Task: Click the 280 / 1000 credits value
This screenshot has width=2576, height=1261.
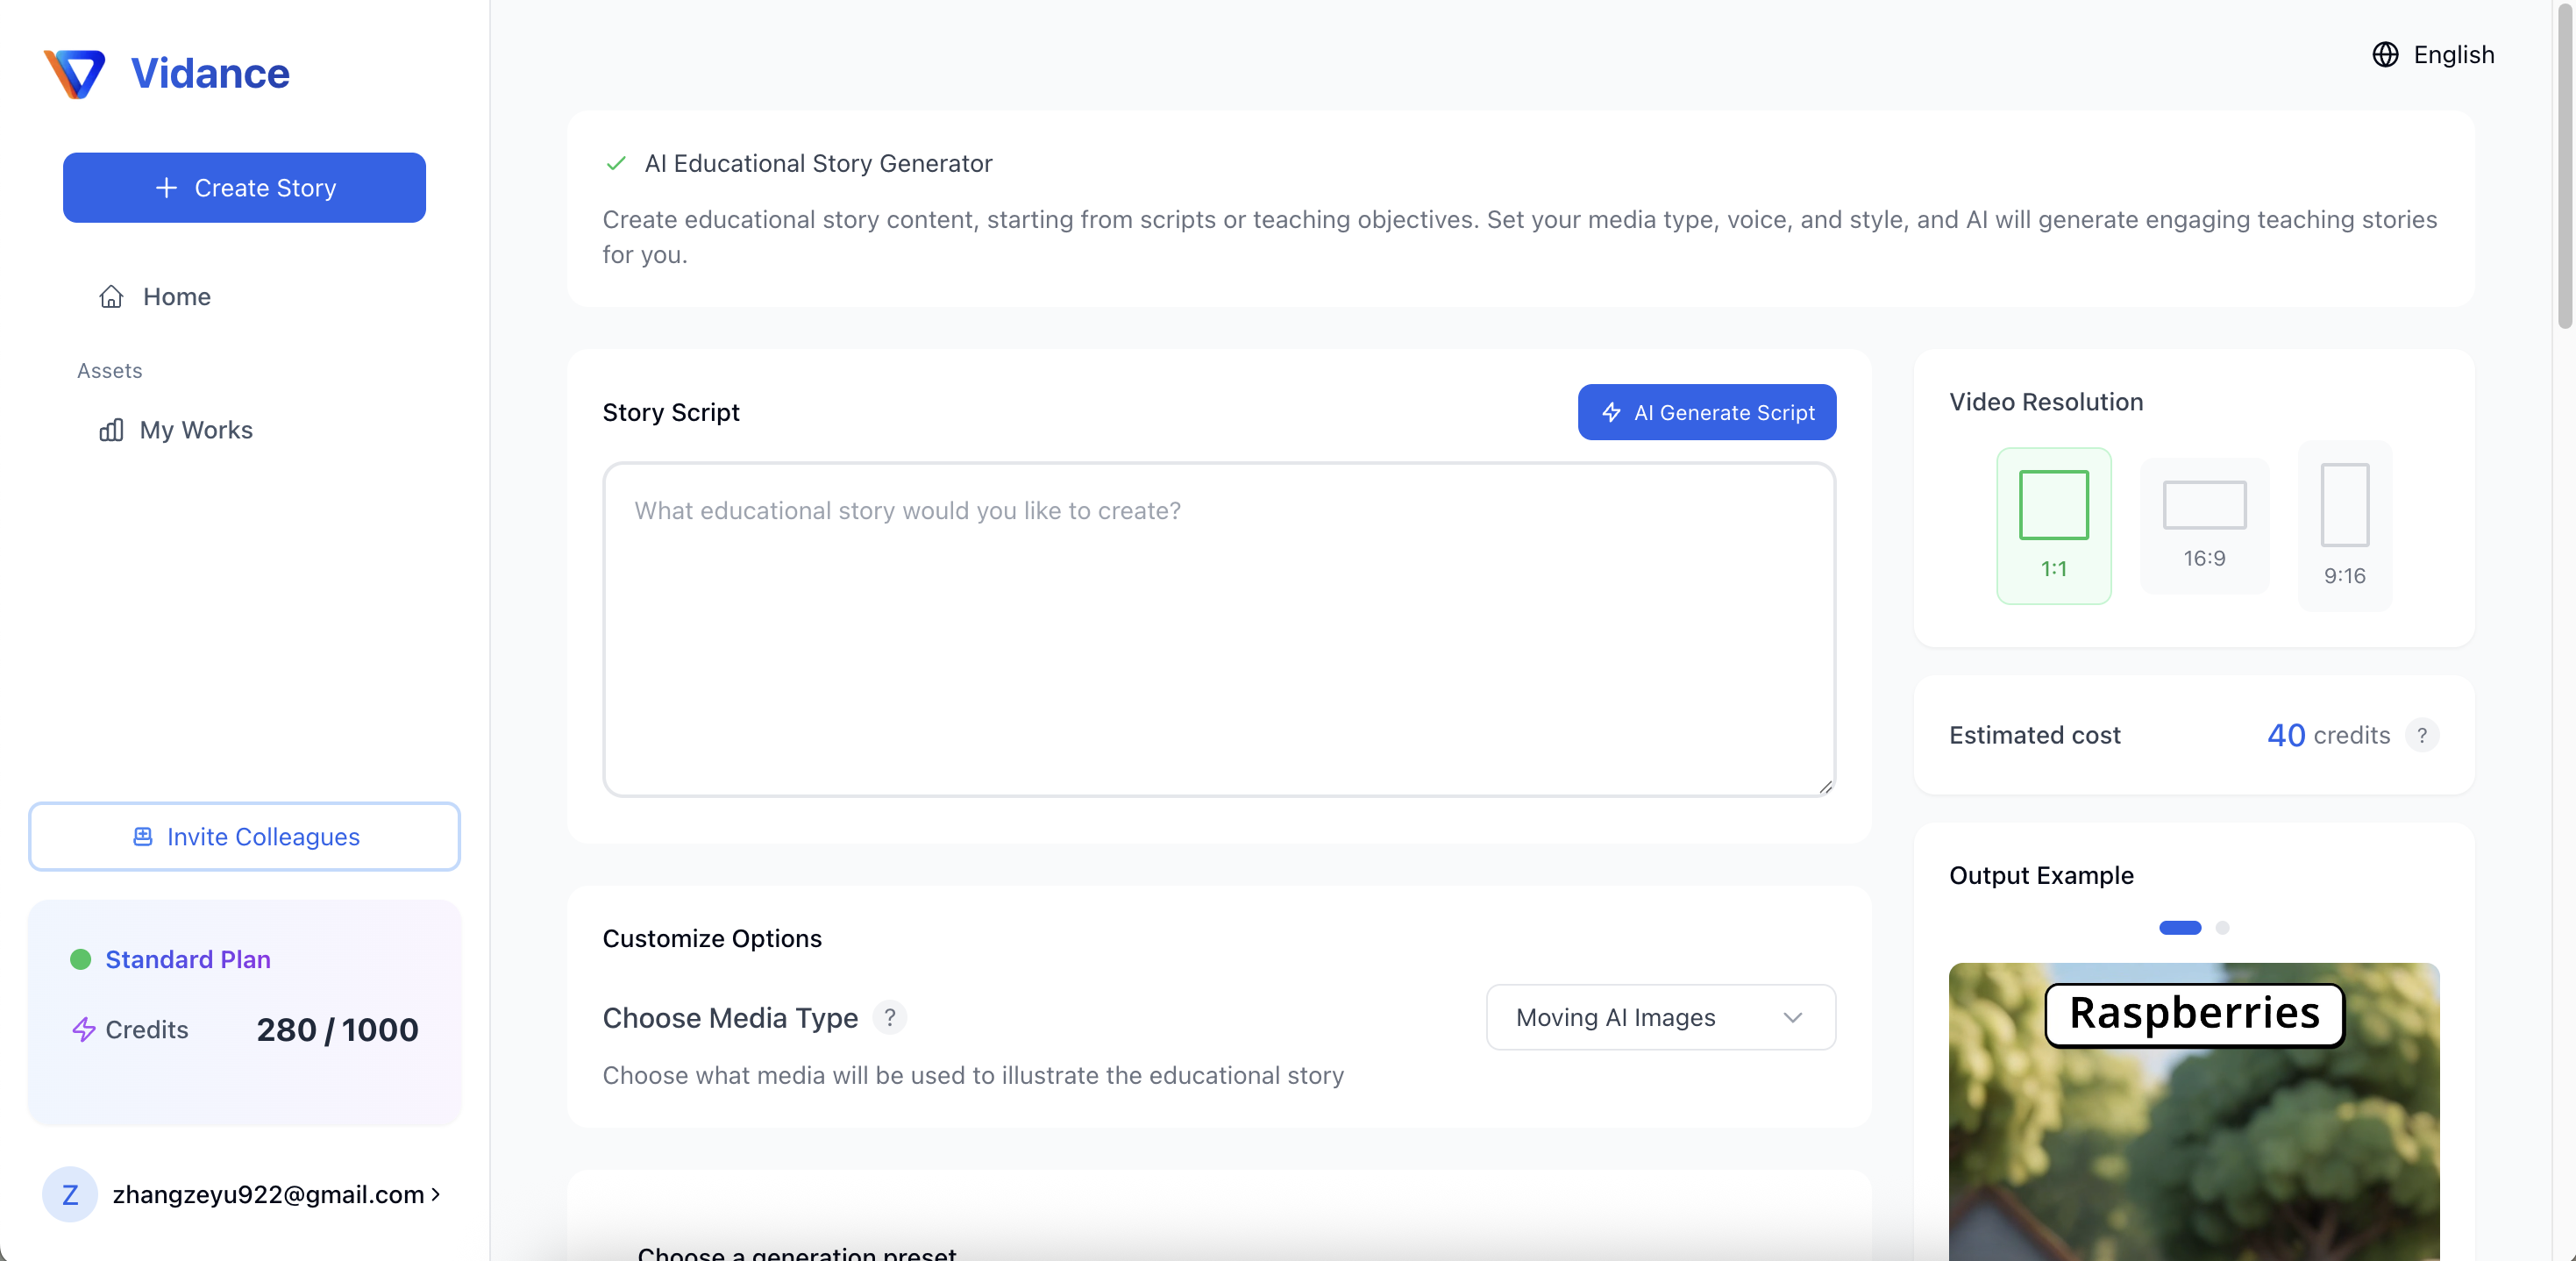Action: coord(337,1029)
